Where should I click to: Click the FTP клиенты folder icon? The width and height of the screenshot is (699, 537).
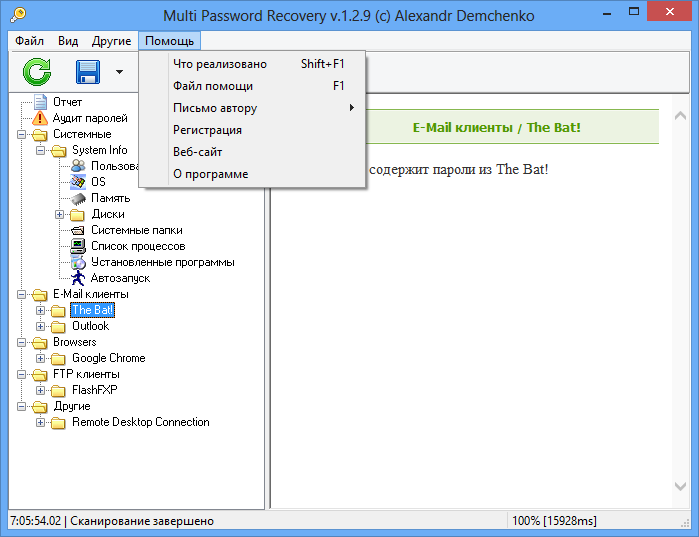click(x=40, y=374)
